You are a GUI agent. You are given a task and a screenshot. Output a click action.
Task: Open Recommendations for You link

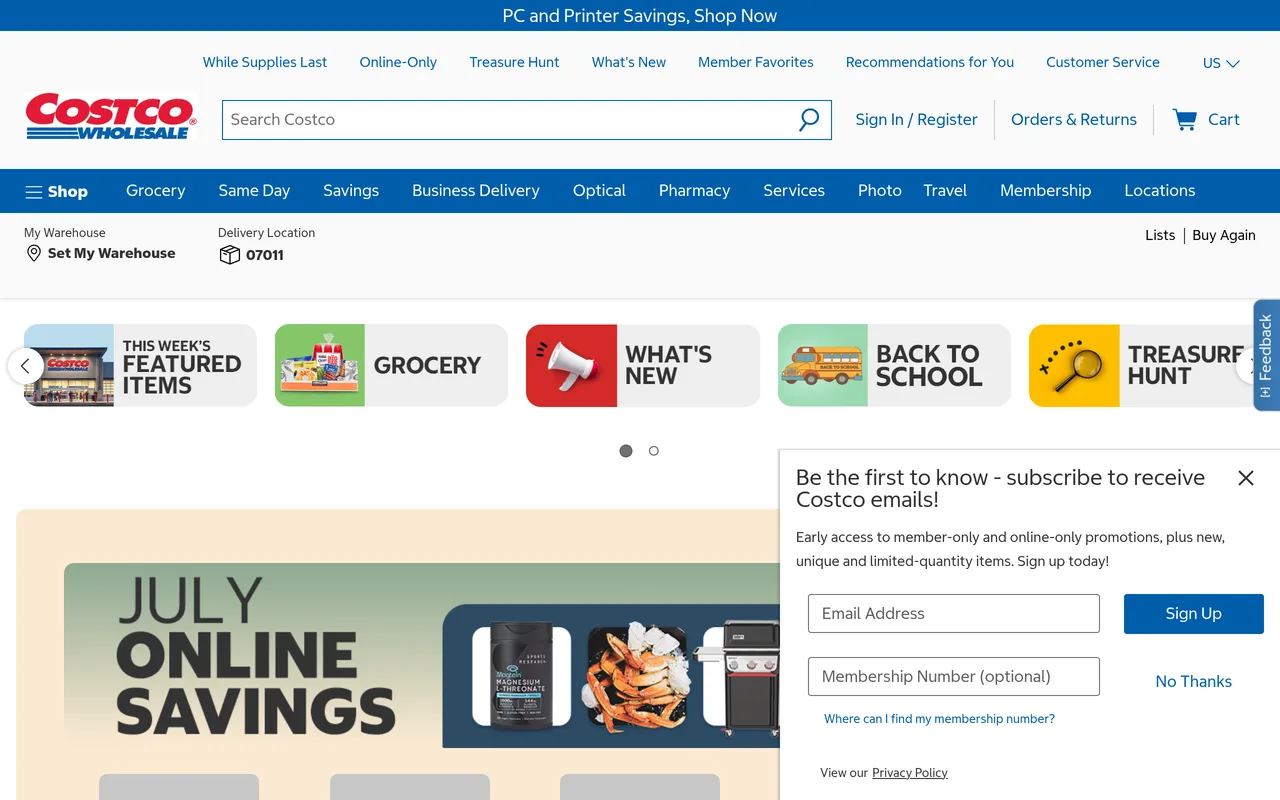(930, 62)
